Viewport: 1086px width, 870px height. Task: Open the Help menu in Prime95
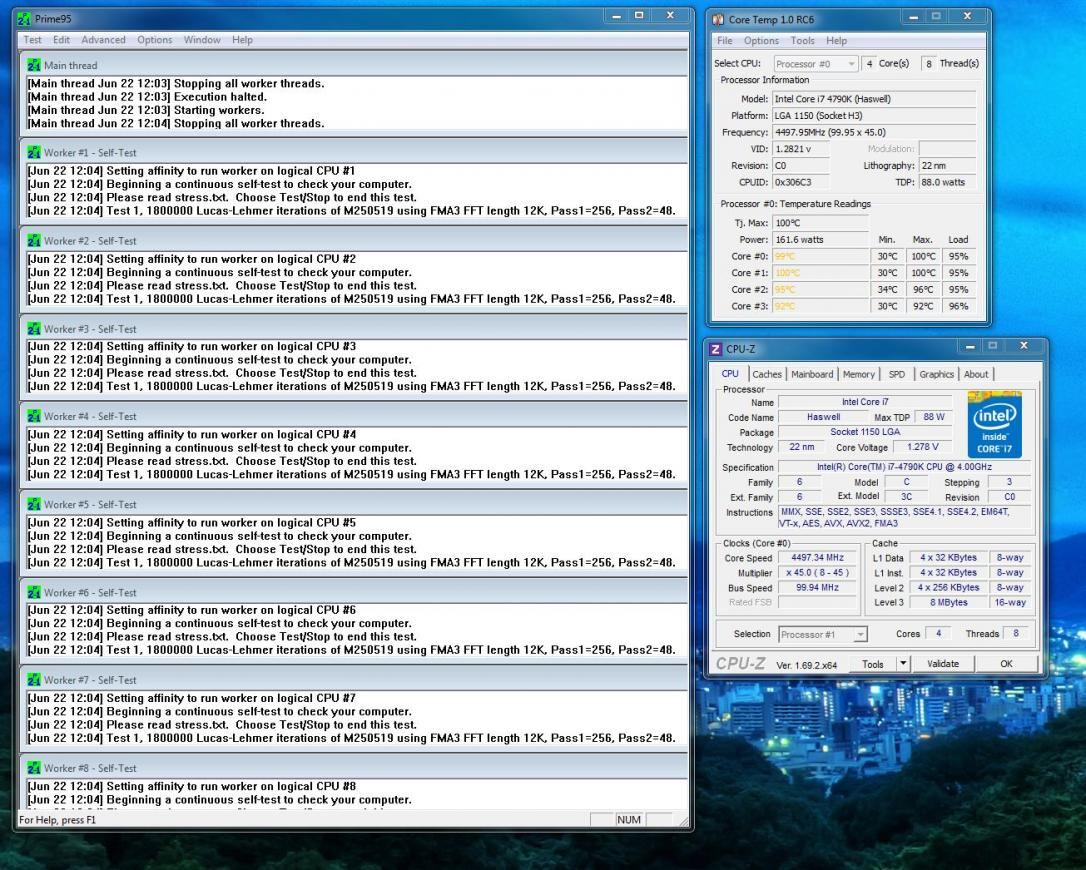coord(242,39)
